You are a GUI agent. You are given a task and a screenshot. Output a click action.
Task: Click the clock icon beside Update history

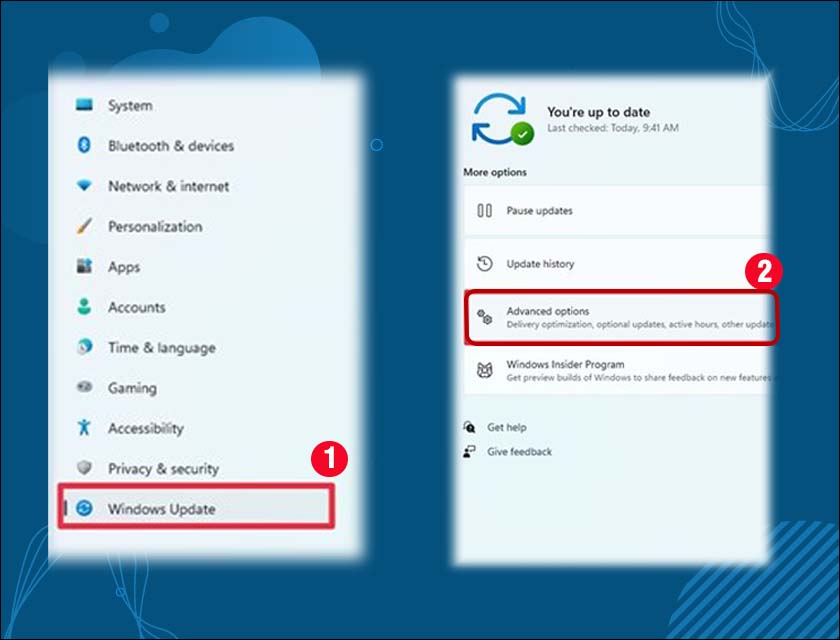[485, 263]
